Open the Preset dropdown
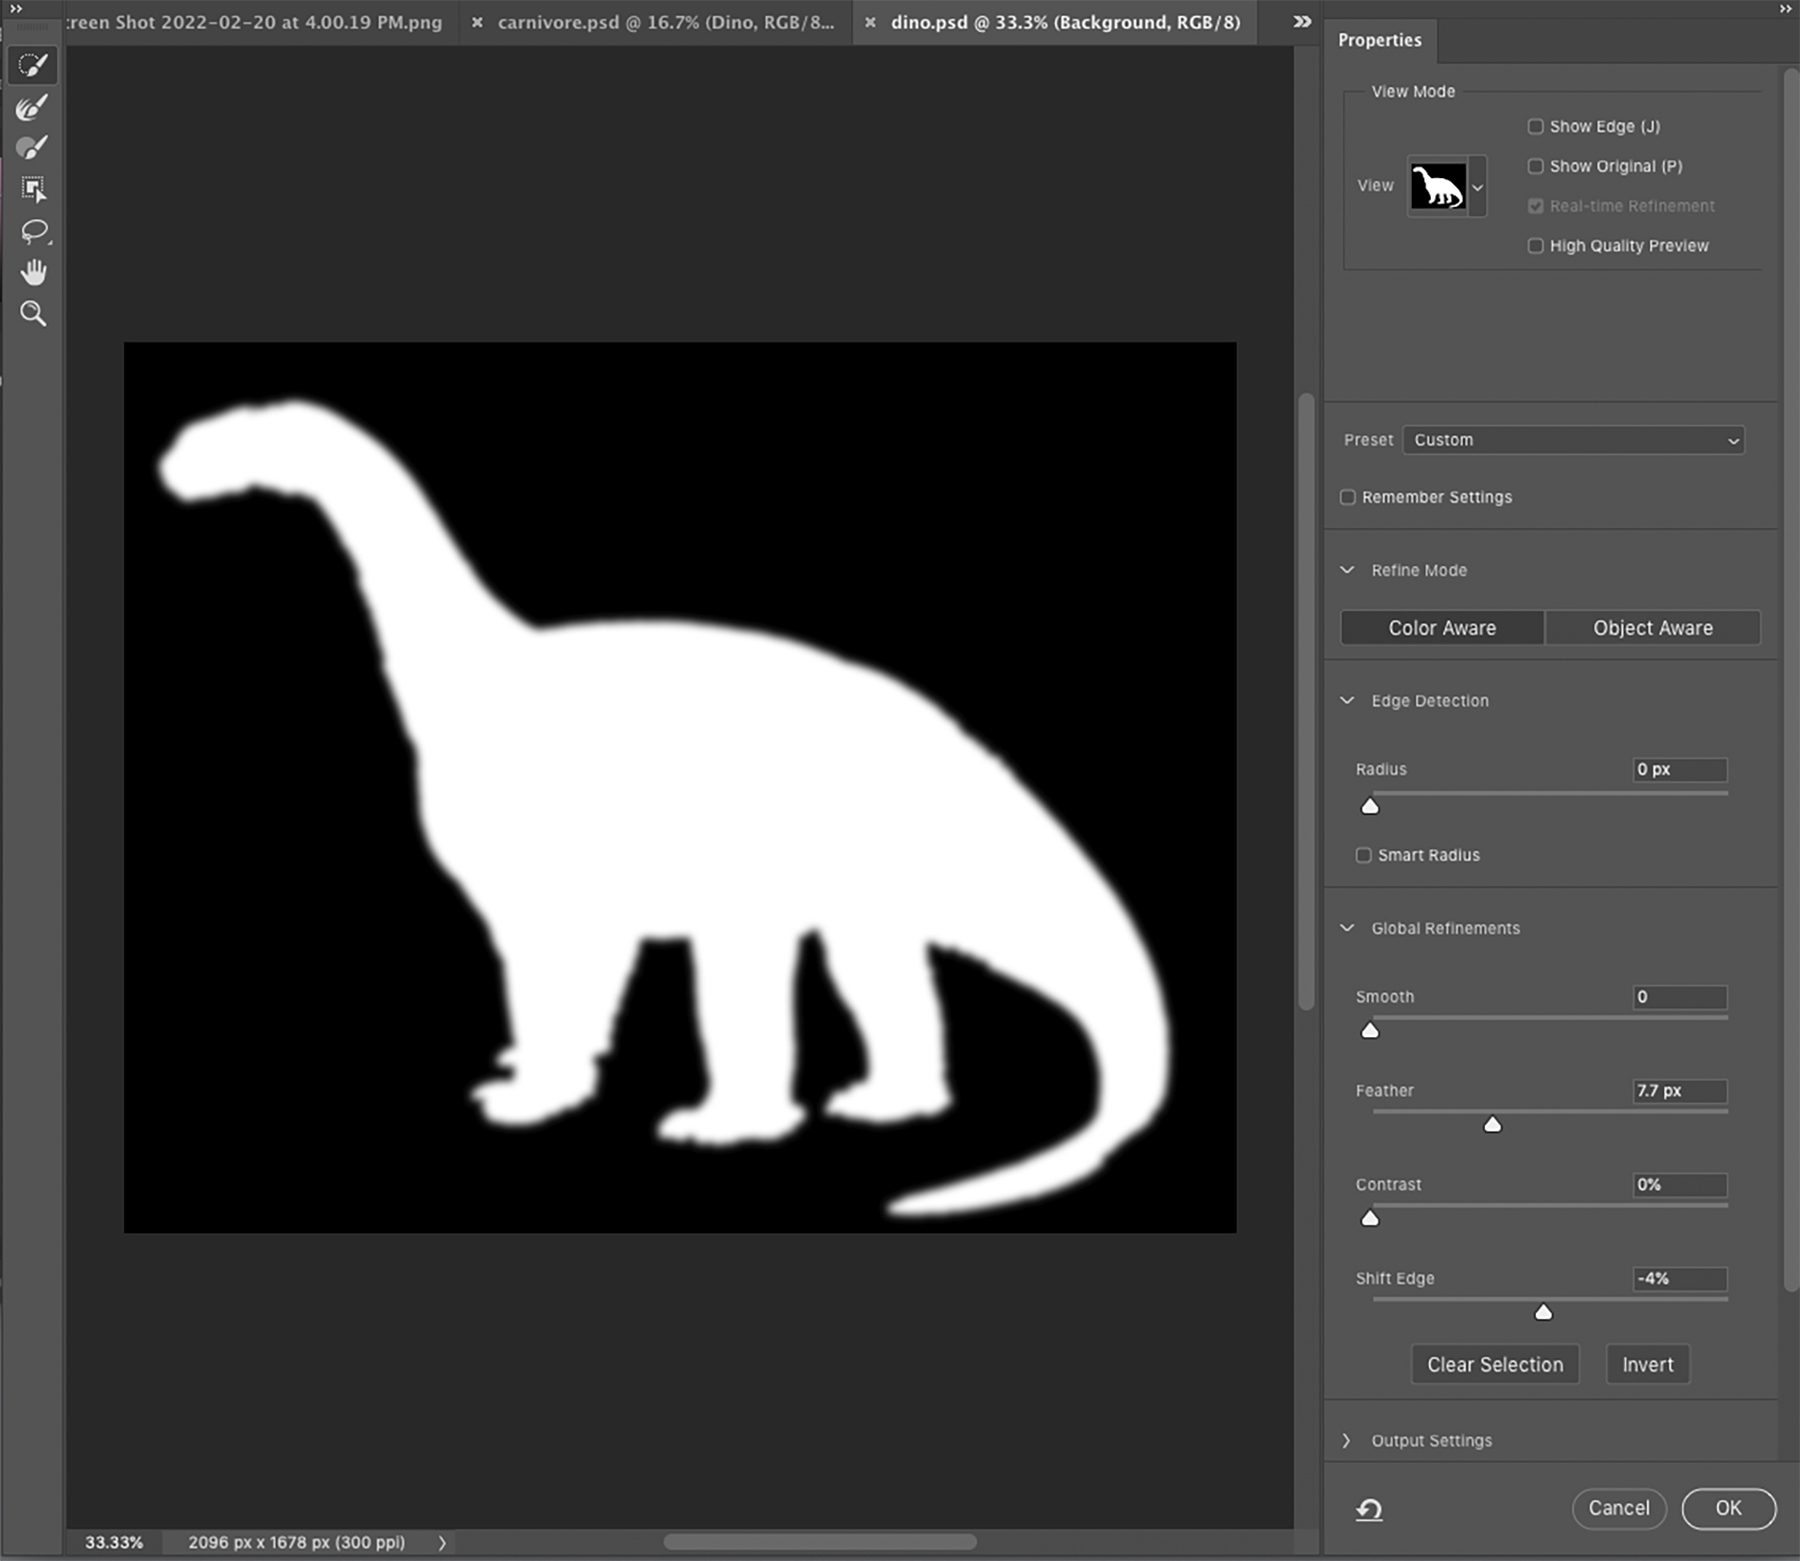This screenshot has width=1800, height=1561. click(1573, 440)
